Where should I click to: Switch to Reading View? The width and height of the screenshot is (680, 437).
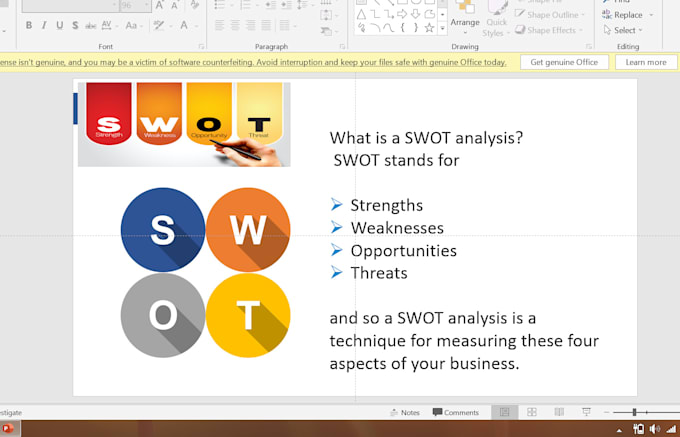coord(559,412)
